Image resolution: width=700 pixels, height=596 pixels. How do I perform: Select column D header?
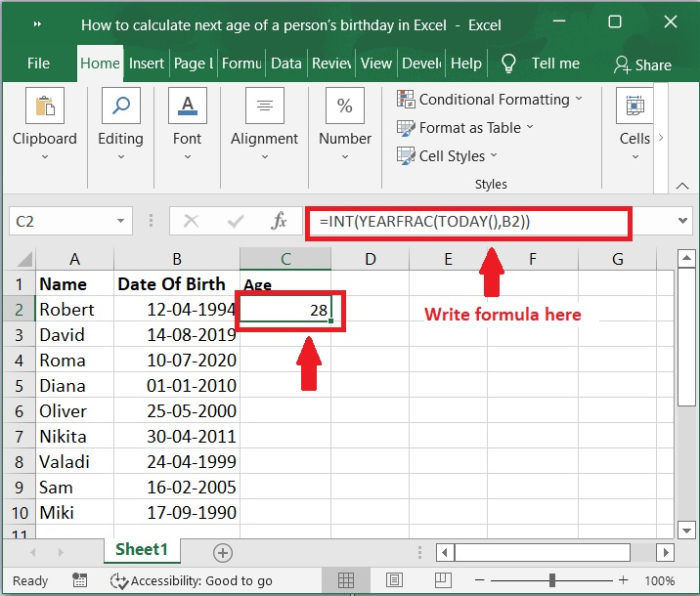coord(370,259)
